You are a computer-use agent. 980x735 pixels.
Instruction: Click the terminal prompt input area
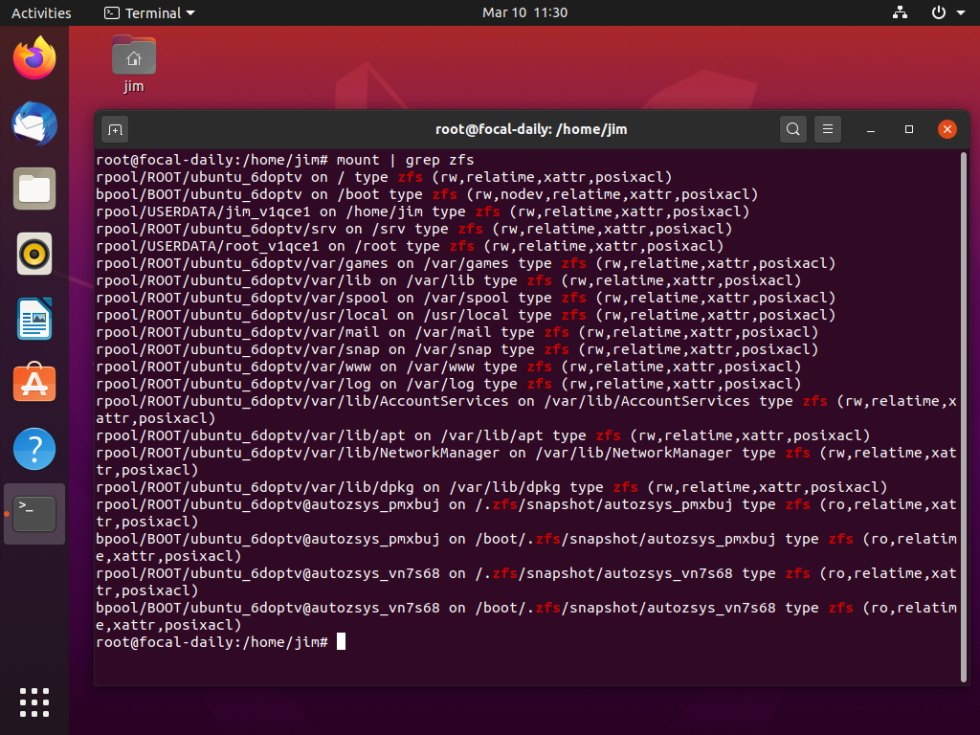[341, 641]
